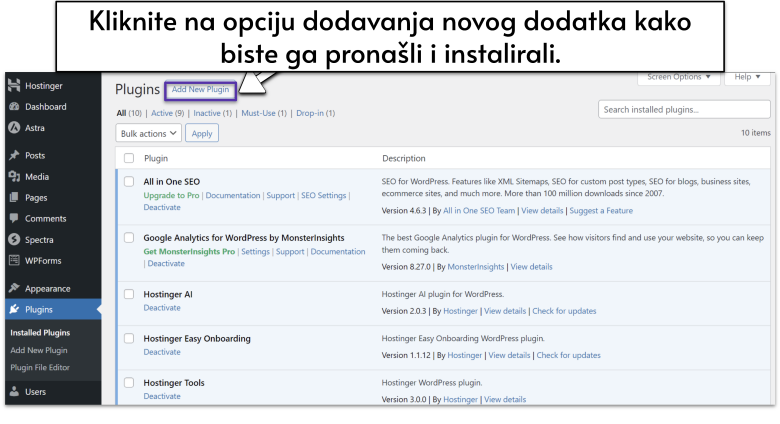Viewport: 780px width, 424px height.
Task: Deactivate Hostinger Easy Onboarding plugin
Action: (162, 352)
